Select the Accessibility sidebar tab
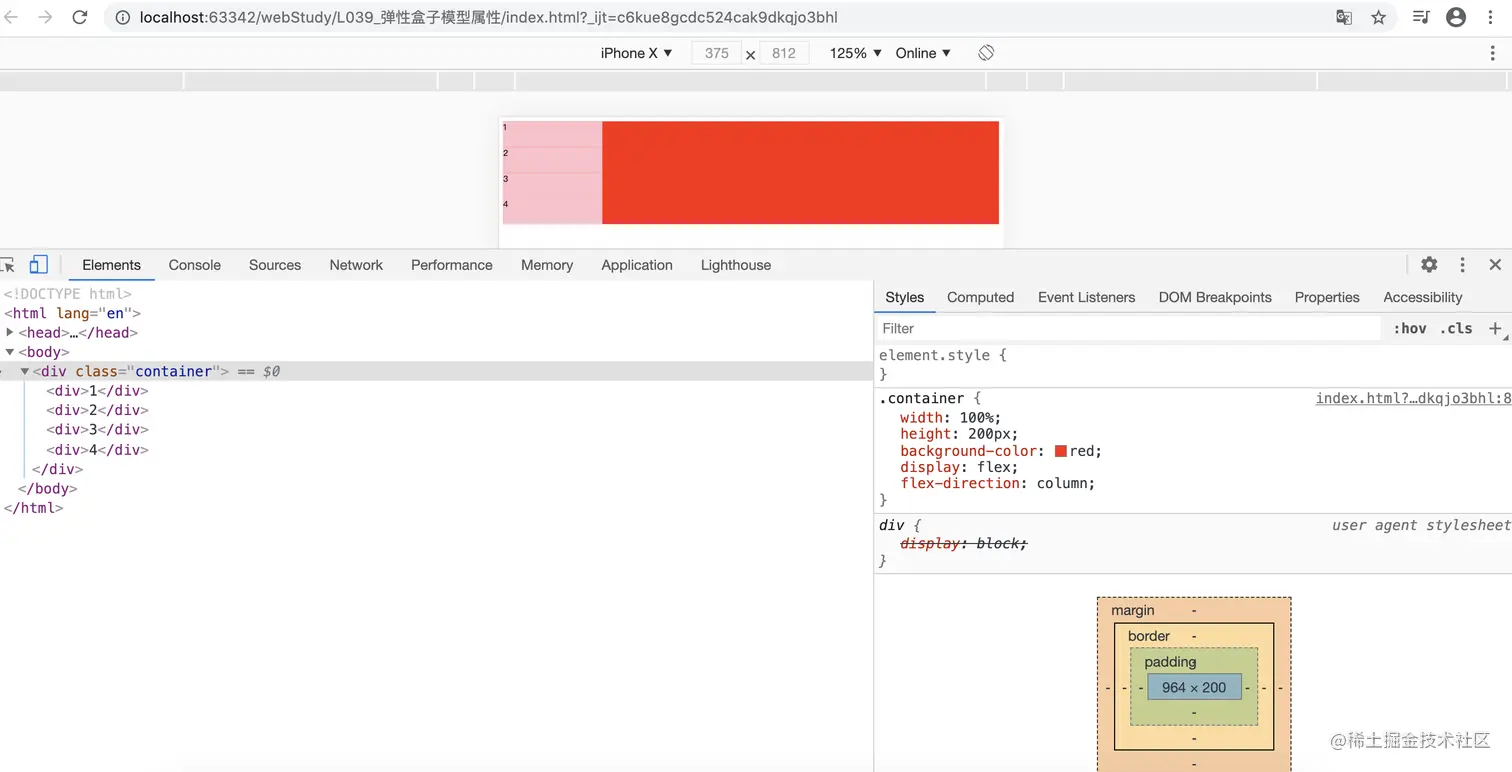Screen dimensions: 1512x772 point(1422,297)
